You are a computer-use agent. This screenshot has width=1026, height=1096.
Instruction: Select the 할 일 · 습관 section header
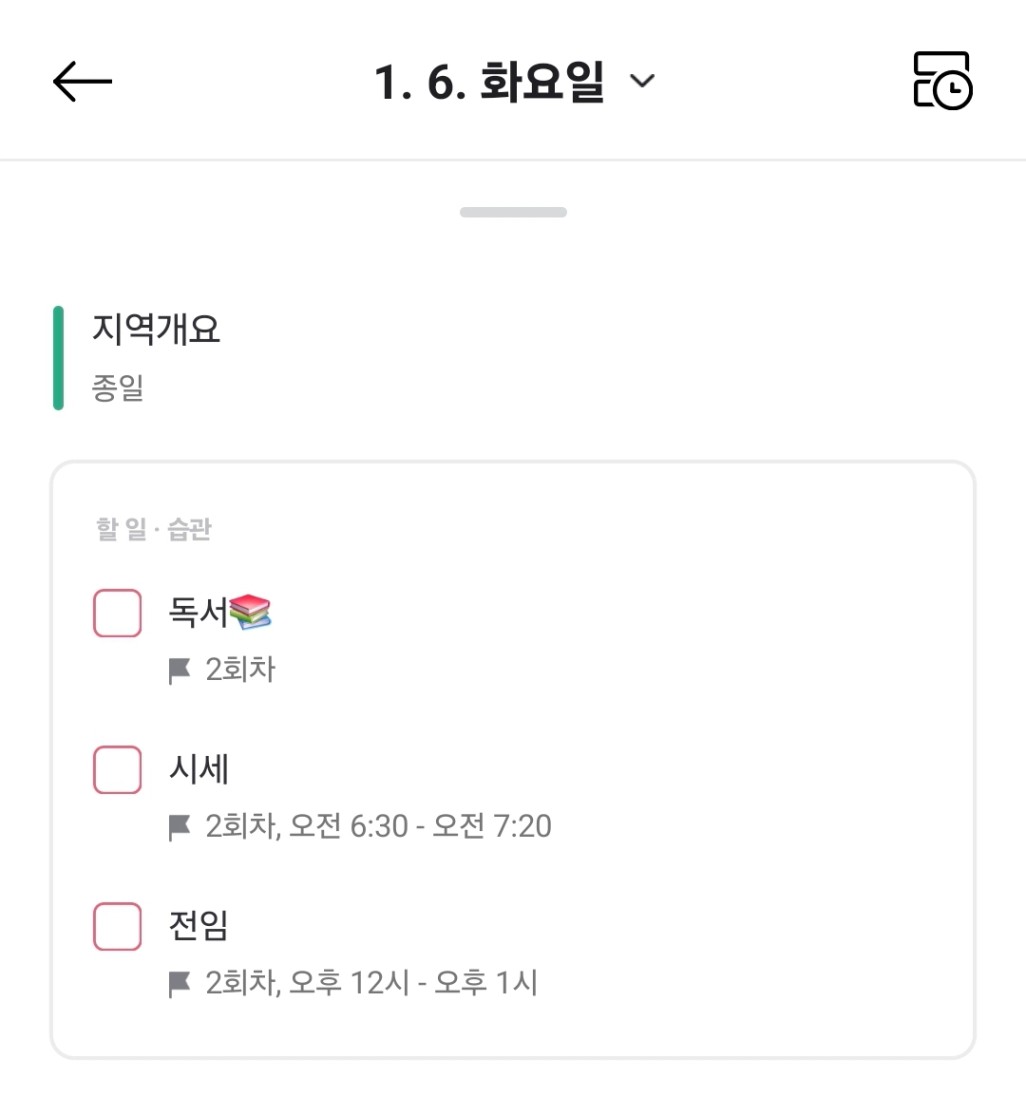(x=154, y=529)
